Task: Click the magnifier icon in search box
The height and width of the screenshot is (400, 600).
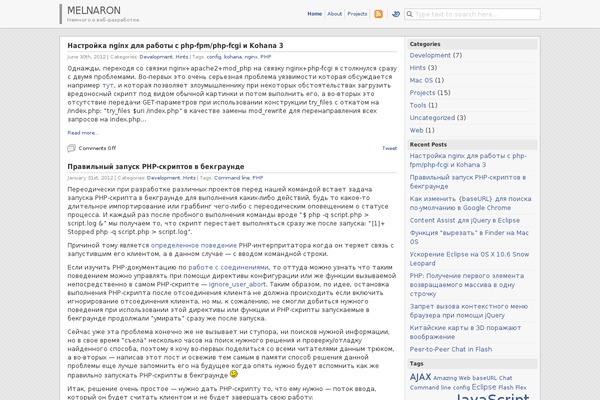Action: click(x=409, y=14)
